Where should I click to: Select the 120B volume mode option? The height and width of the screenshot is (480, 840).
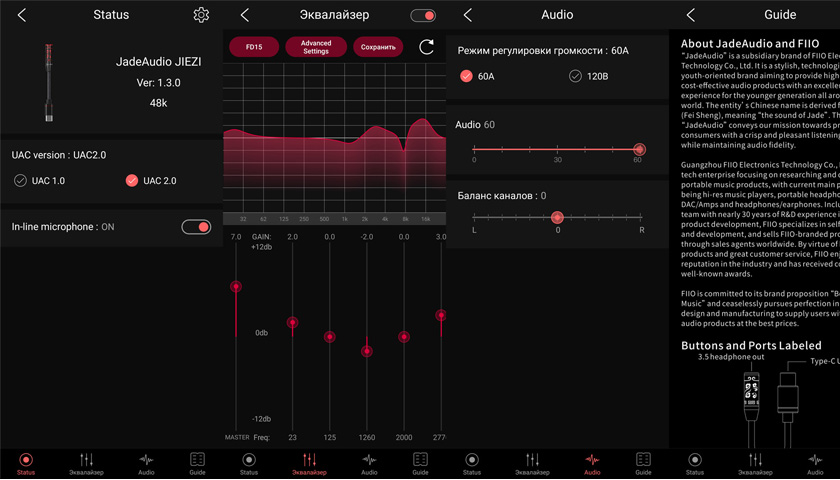point(575,76)
